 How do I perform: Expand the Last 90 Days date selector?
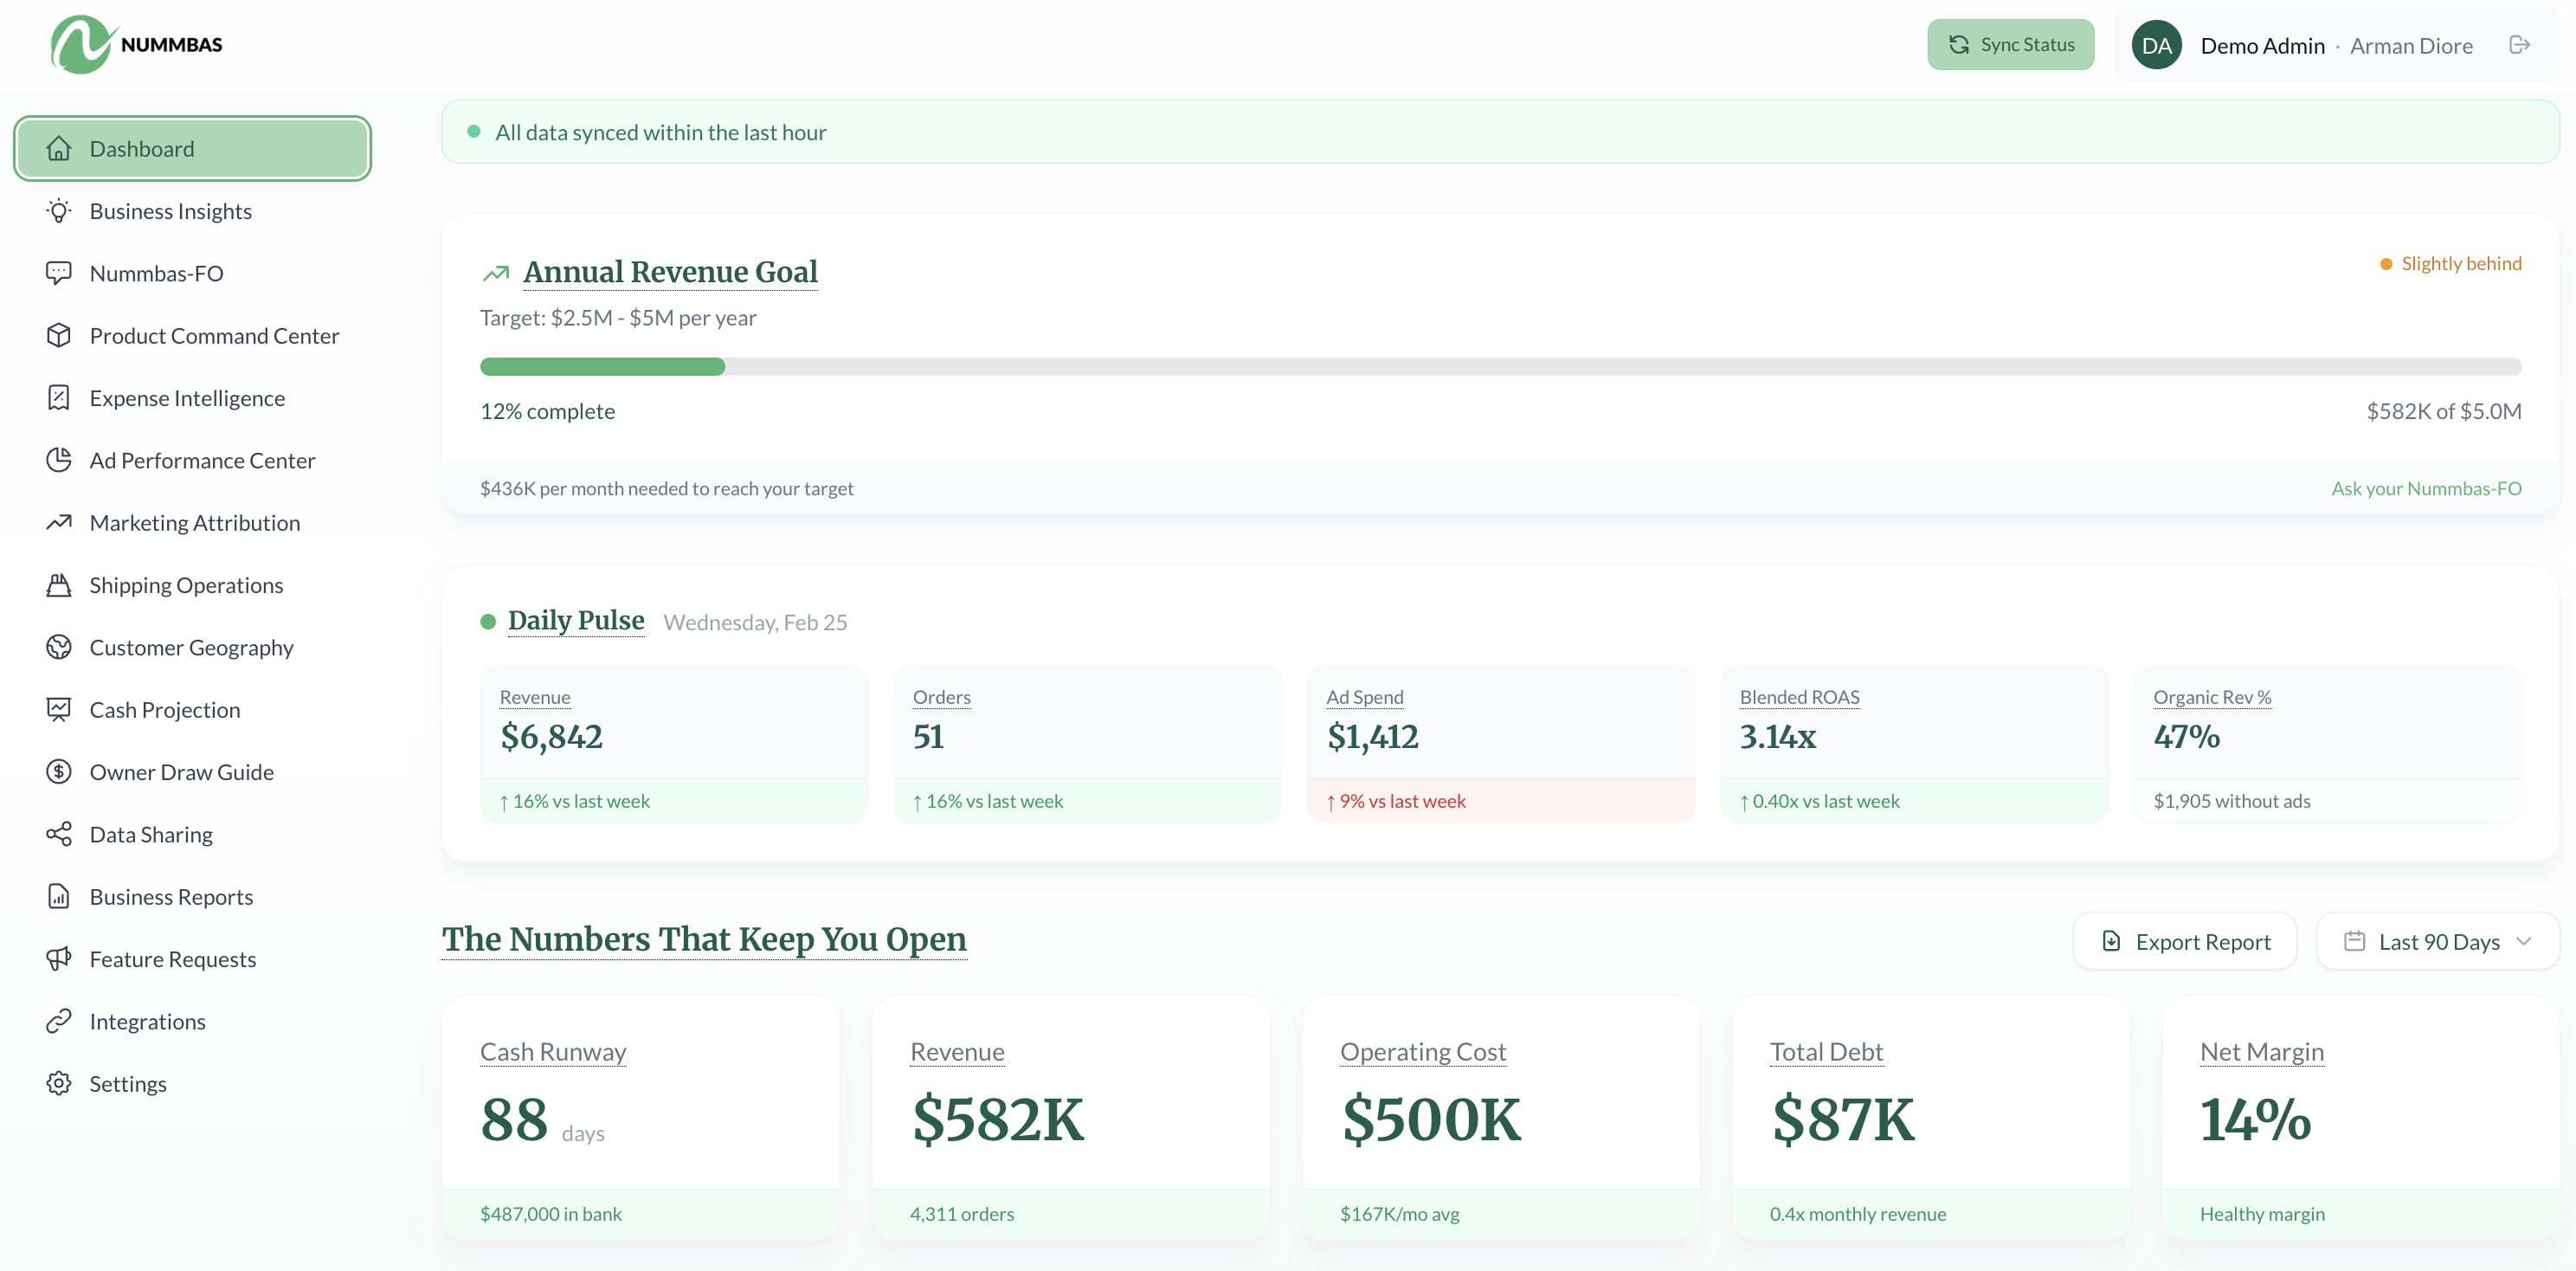coord(2437,941)
